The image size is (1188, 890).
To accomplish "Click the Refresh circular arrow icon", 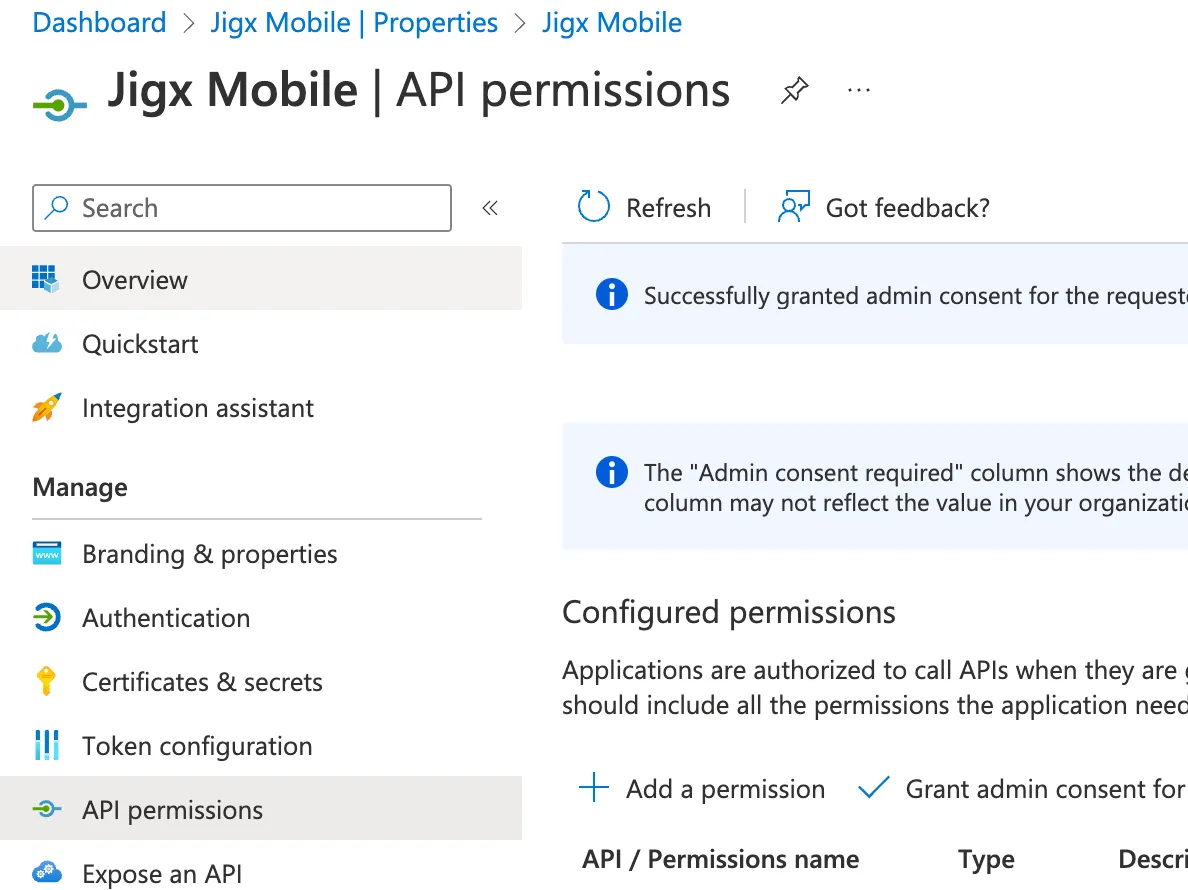I will click(593, 207).
